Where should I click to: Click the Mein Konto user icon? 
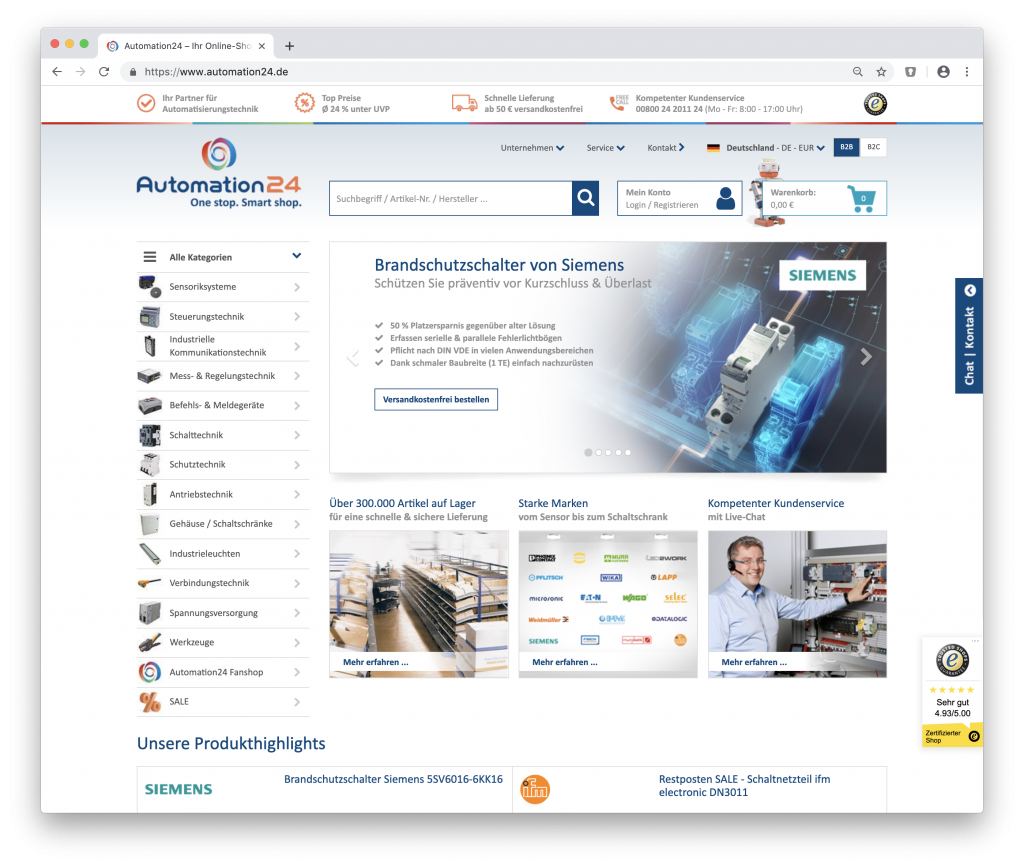click(725, 198)
